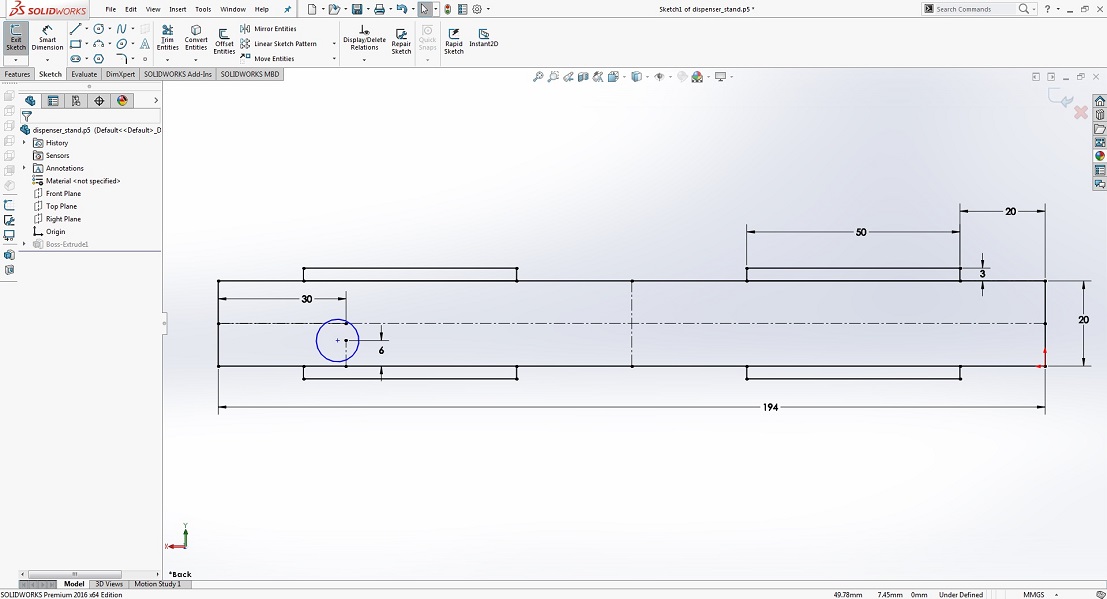Activate the Smart Dimension tool
The image size is (1107, 599).
[47, 37]
